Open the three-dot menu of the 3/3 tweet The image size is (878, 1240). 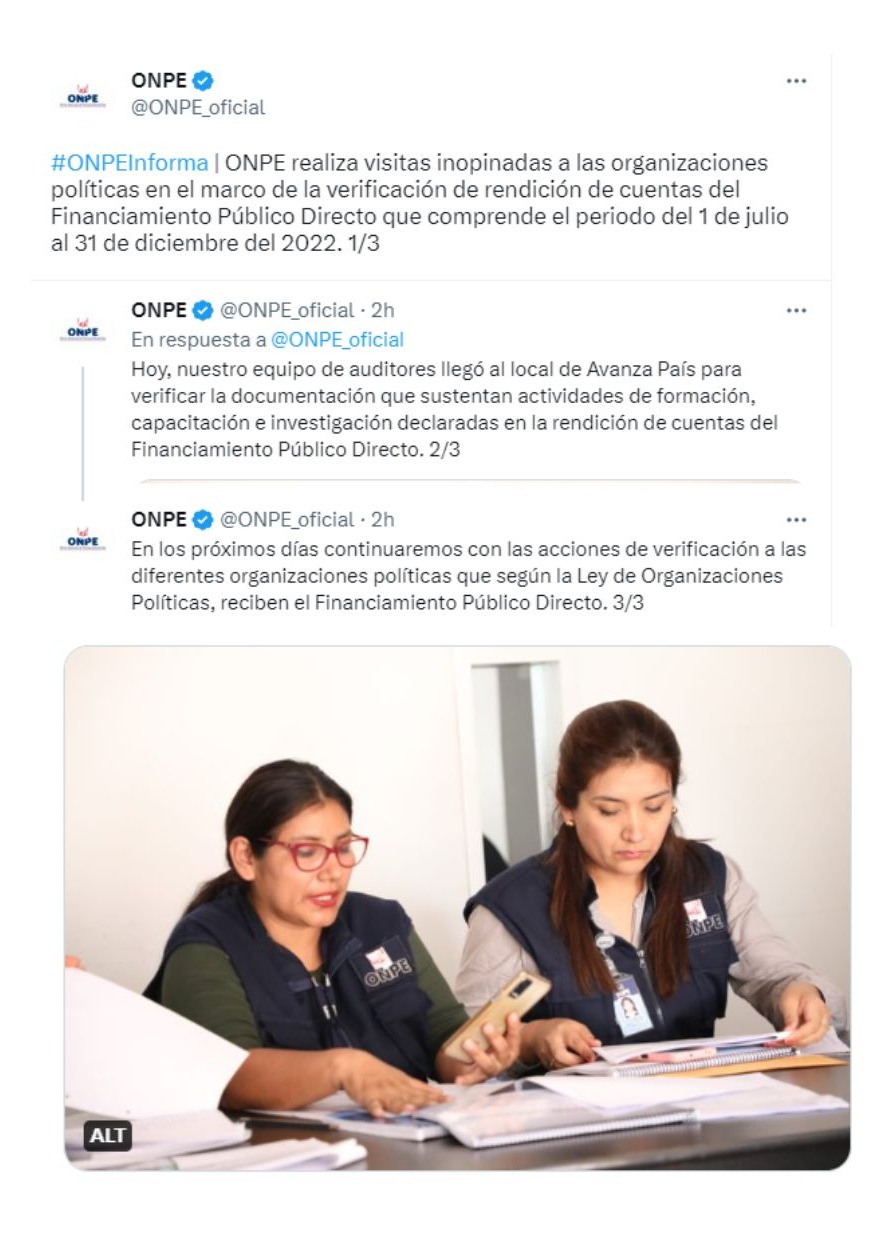pyautogui.click(x=796, y=520)
